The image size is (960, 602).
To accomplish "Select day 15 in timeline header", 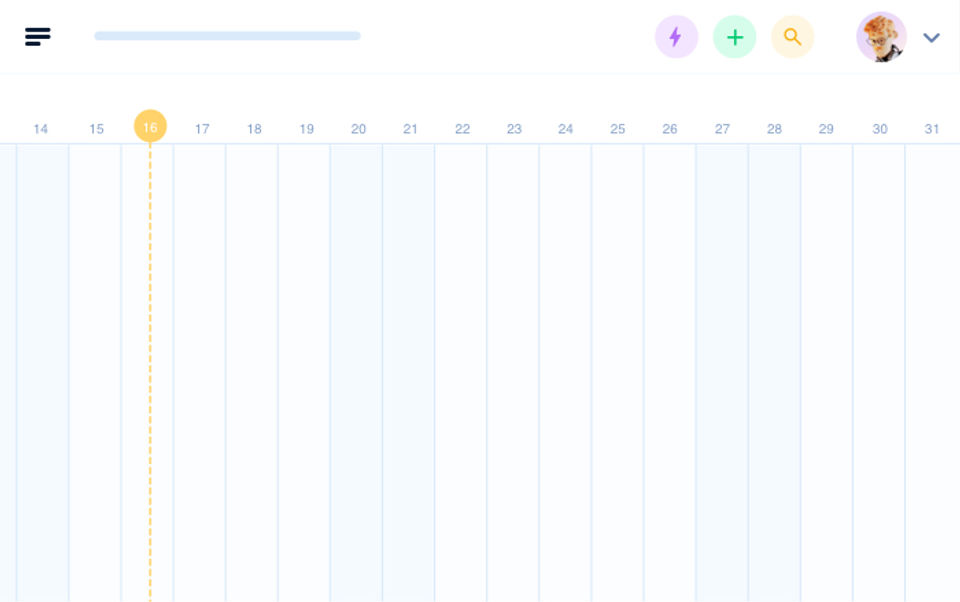I will pos(96,129).
